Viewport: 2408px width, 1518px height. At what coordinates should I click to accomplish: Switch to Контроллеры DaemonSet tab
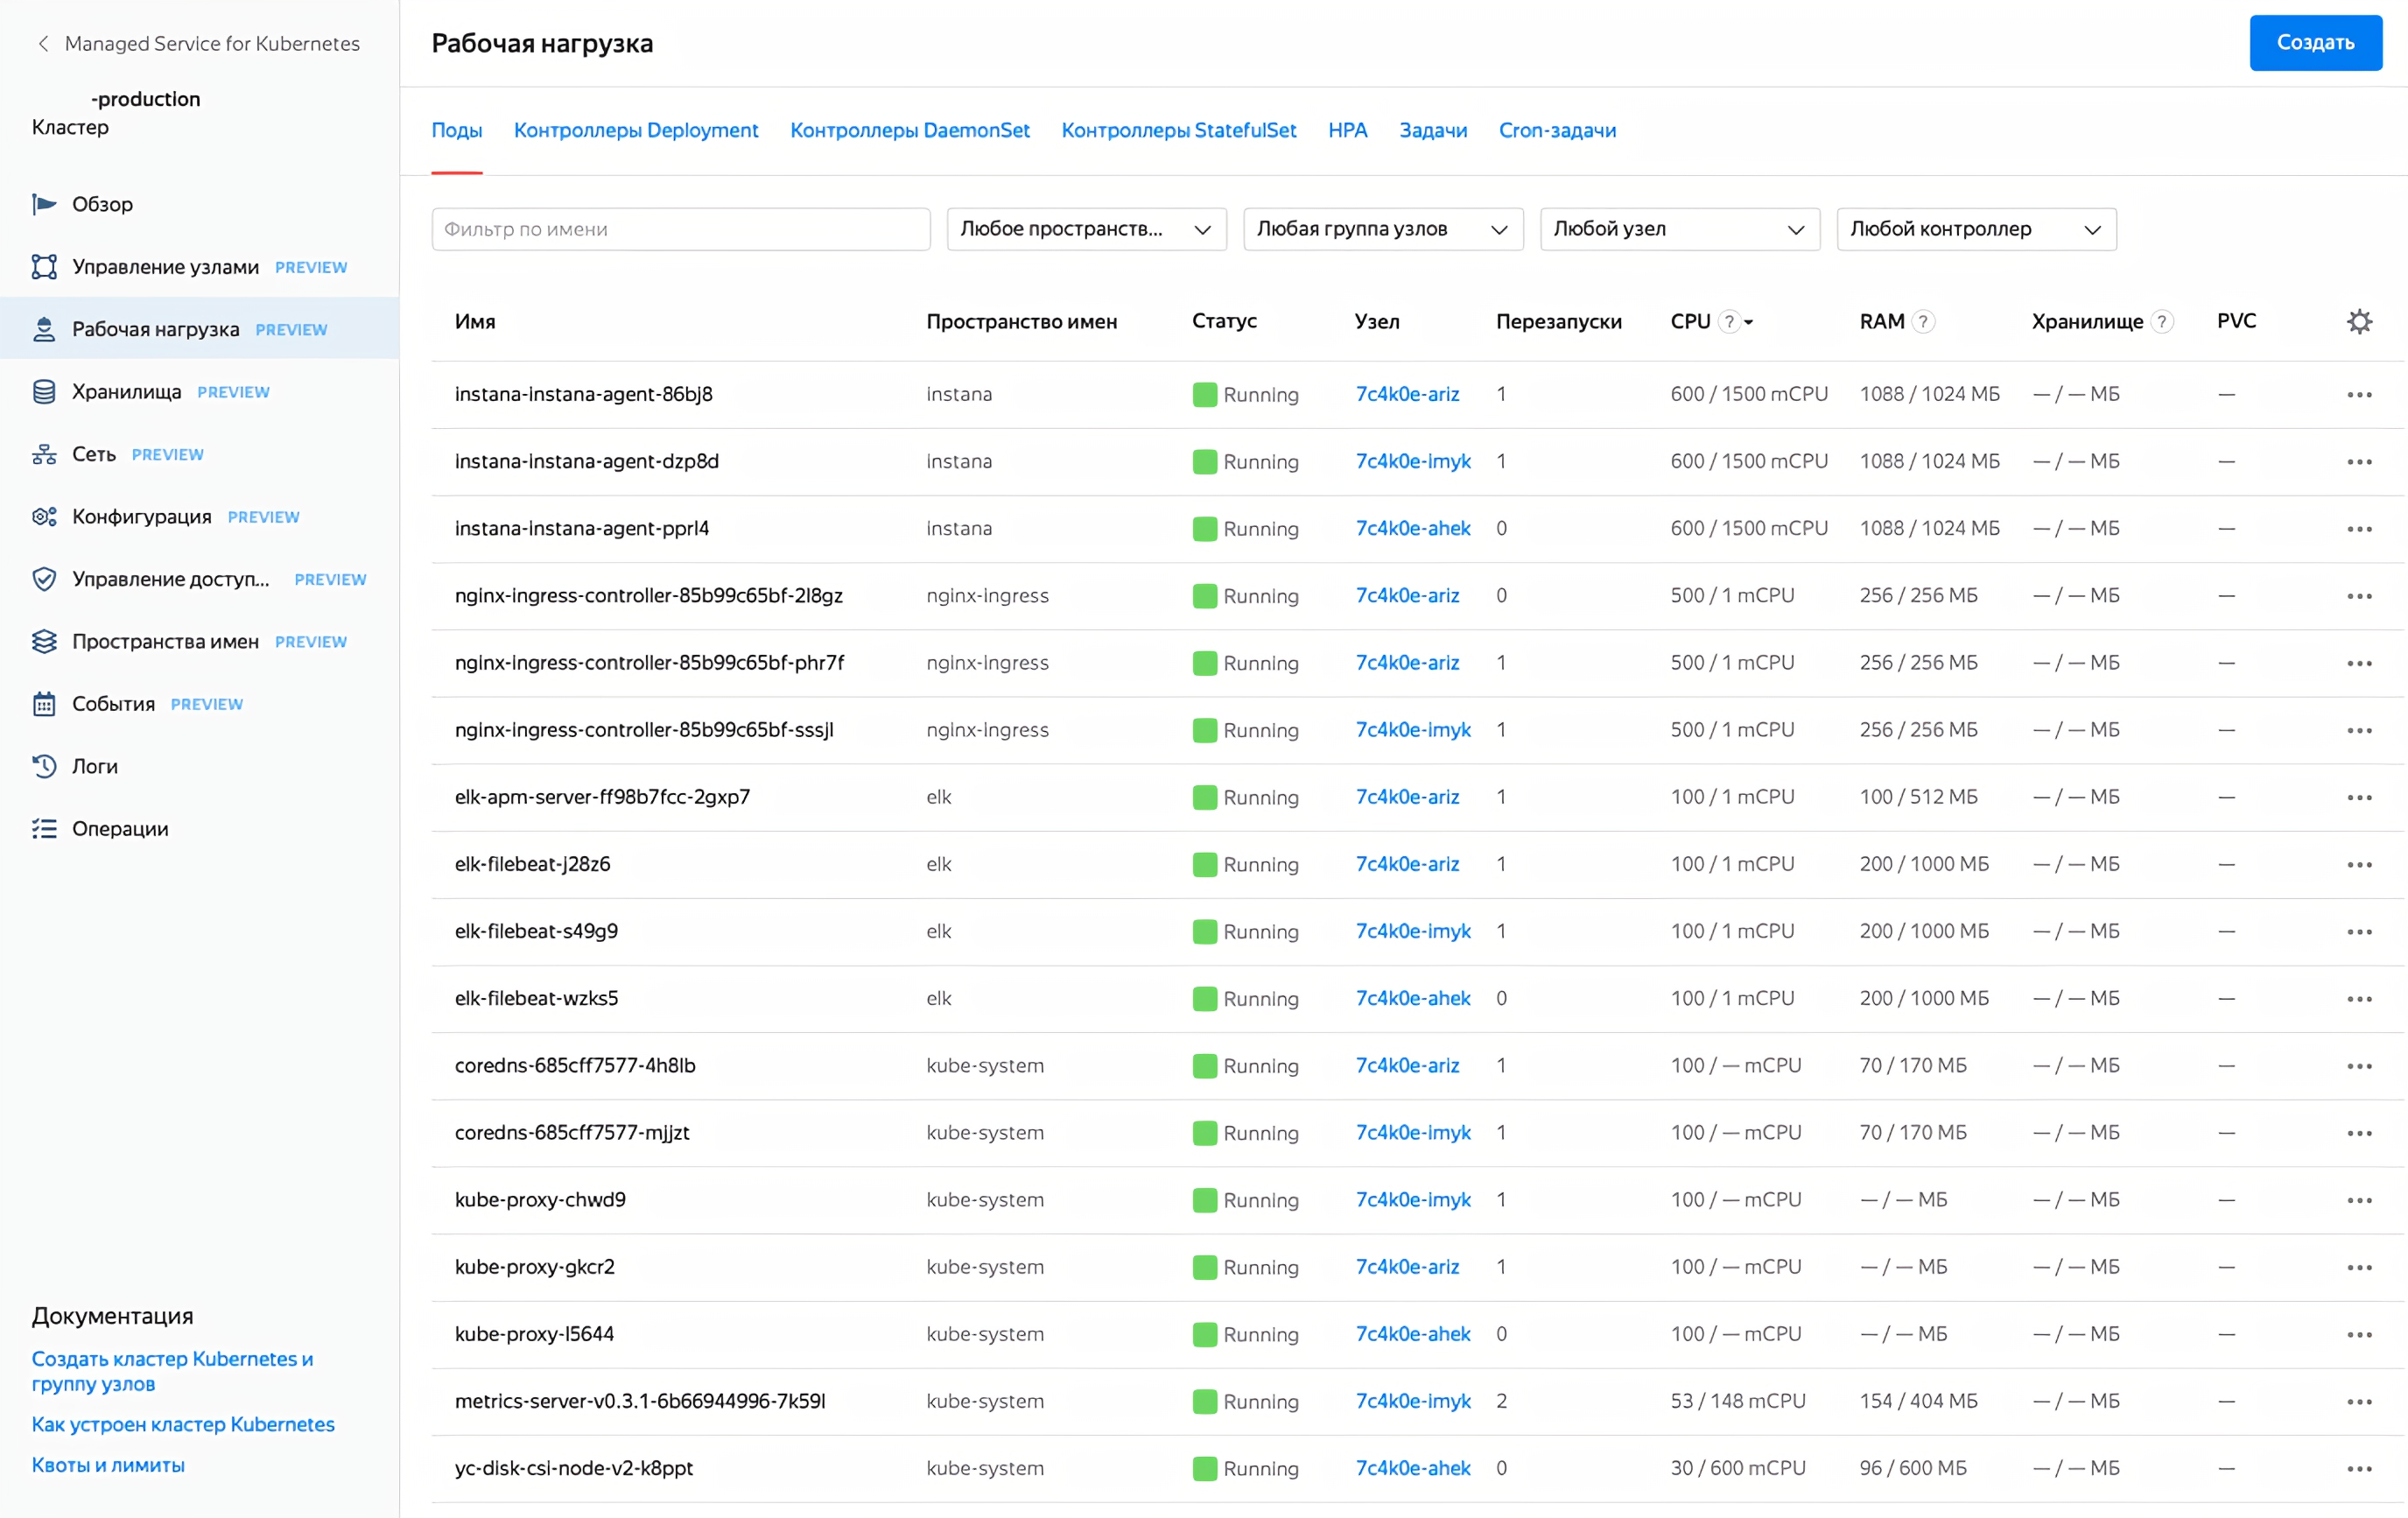[910, 130]
